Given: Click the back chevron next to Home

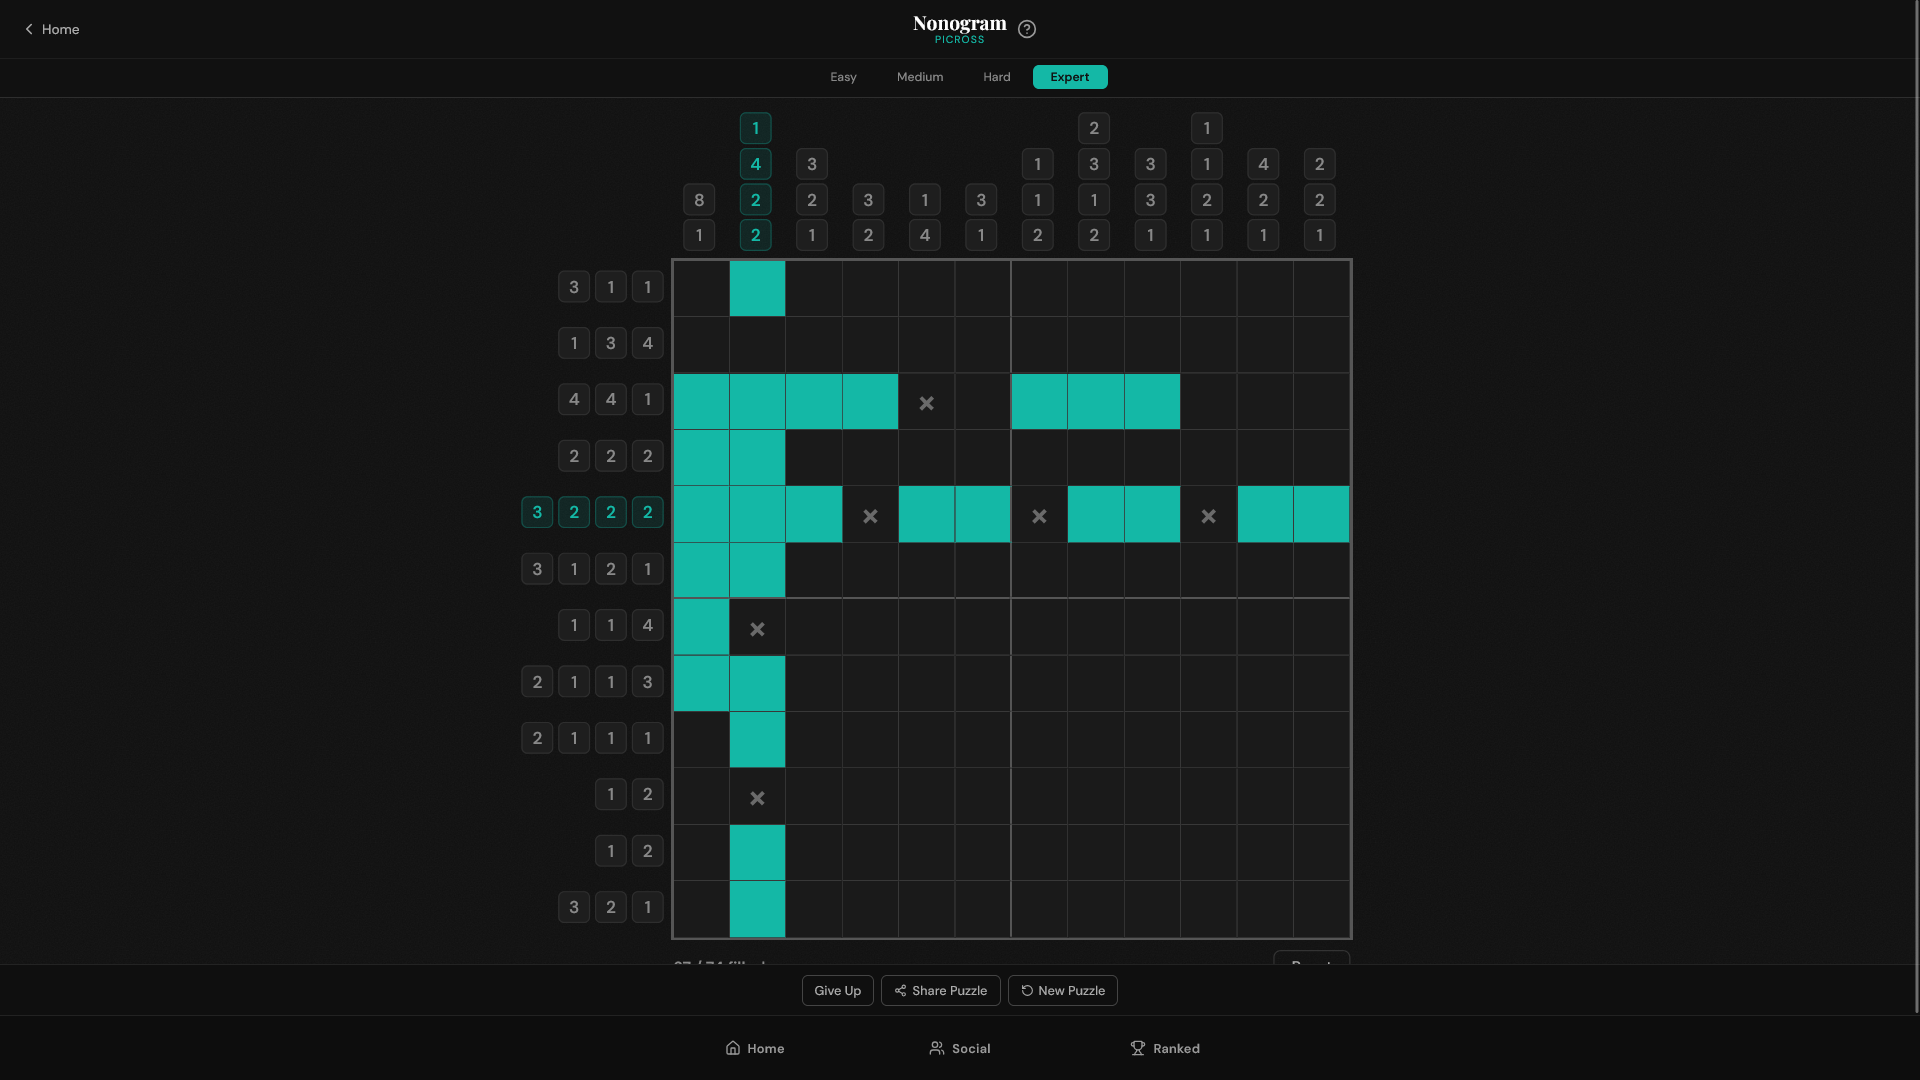Looking at the screenshot, I should pos(29,29).
